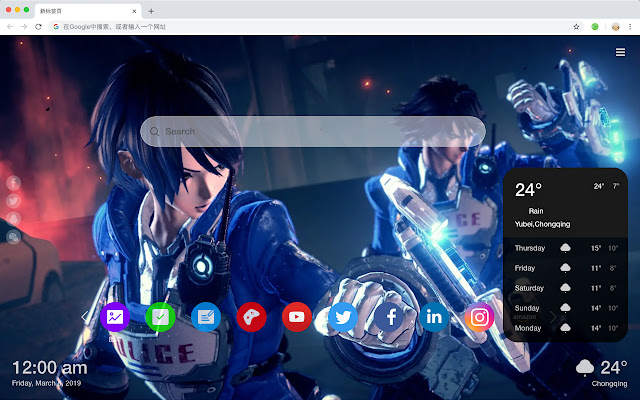Open the blue notes shortcut icon
The width and height of the screenshot is (640, 400).
[206, 317]
